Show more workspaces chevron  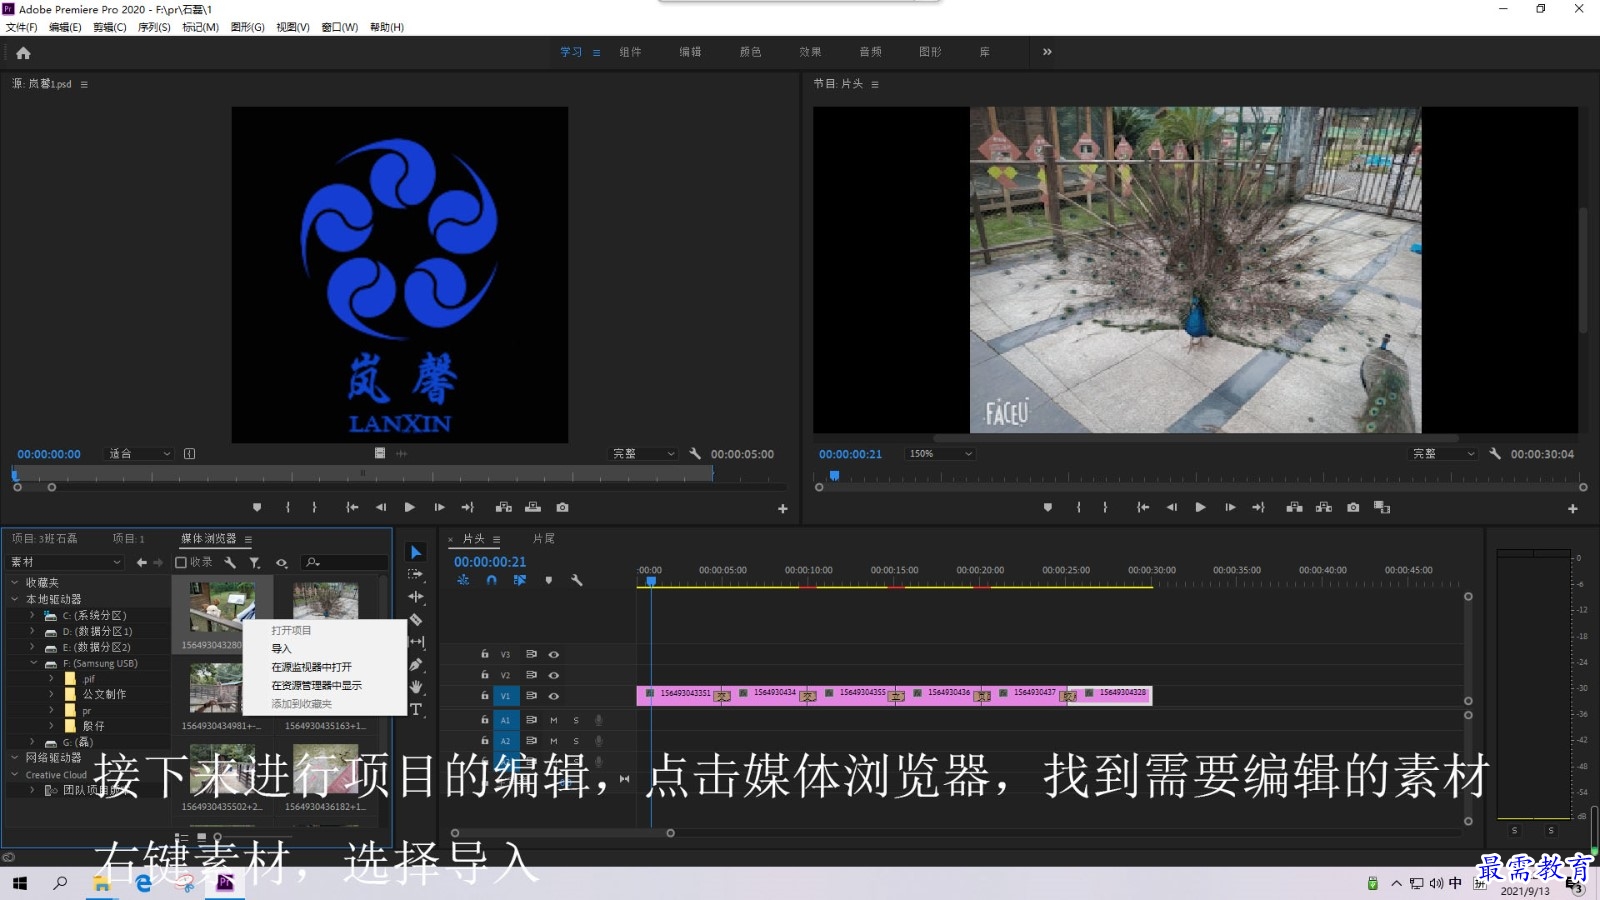click(x=1047, y=52)
